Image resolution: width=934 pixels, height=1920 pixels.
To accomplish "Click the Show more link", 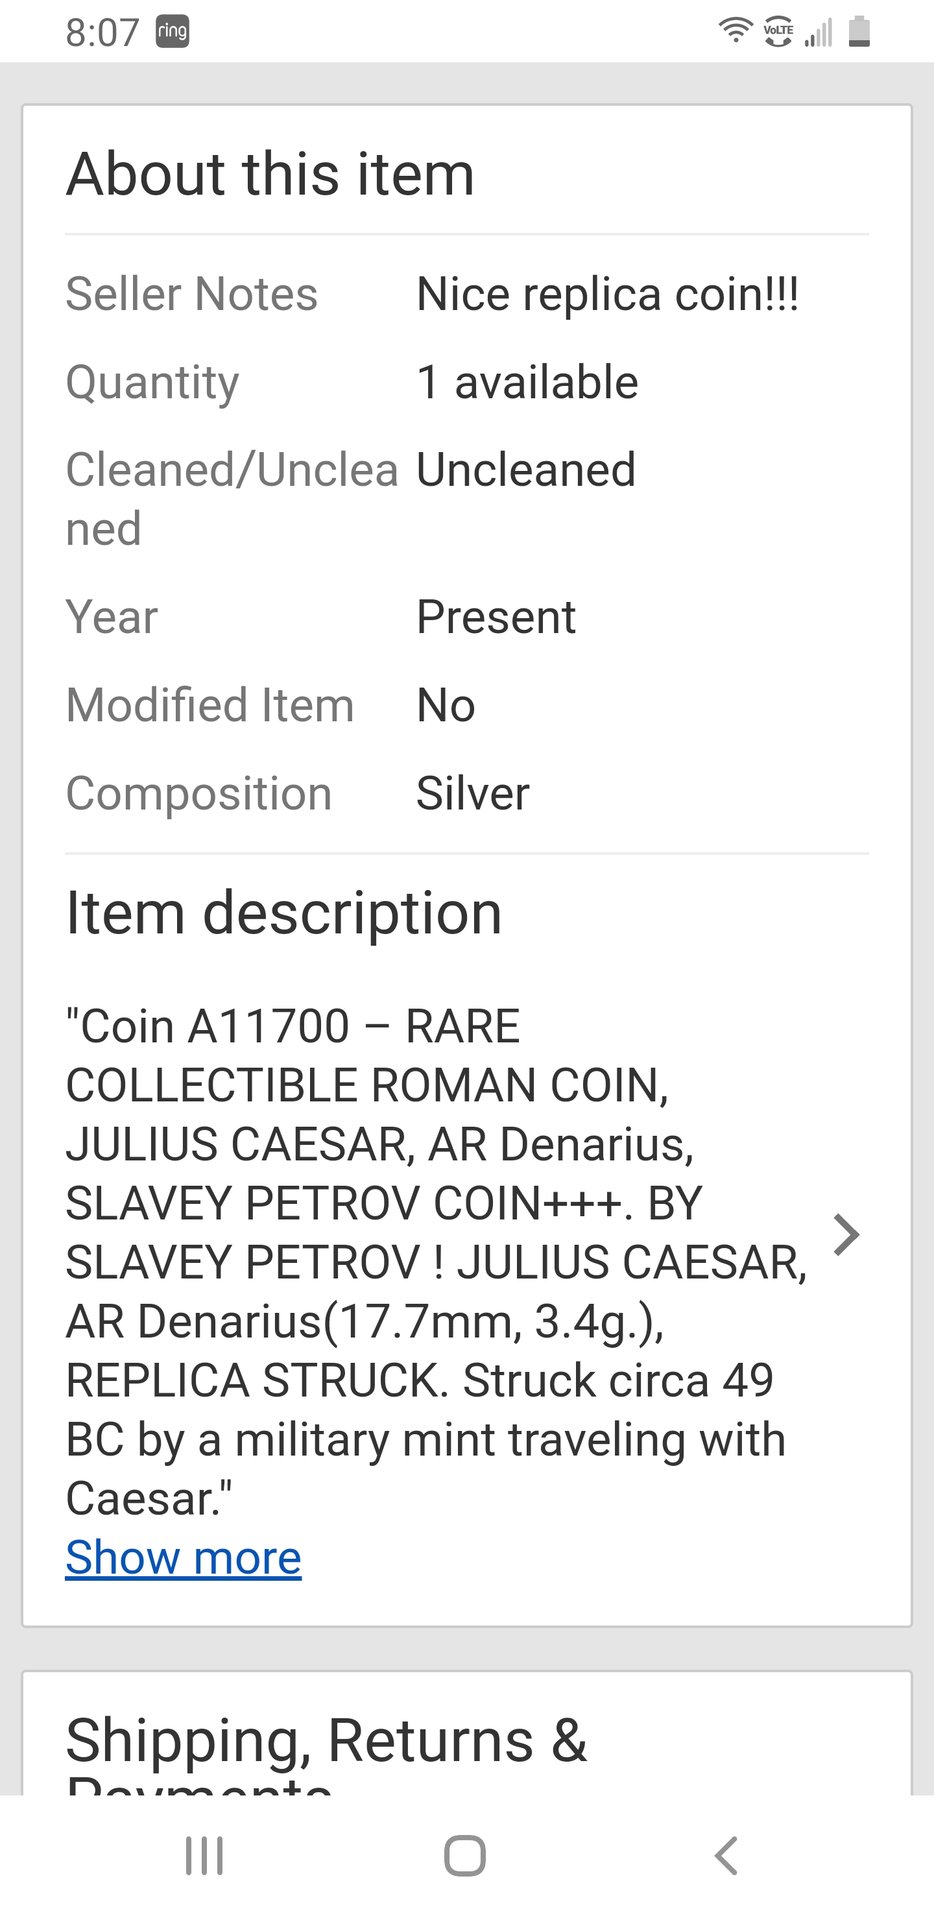I will click(x=183, y=1558).
